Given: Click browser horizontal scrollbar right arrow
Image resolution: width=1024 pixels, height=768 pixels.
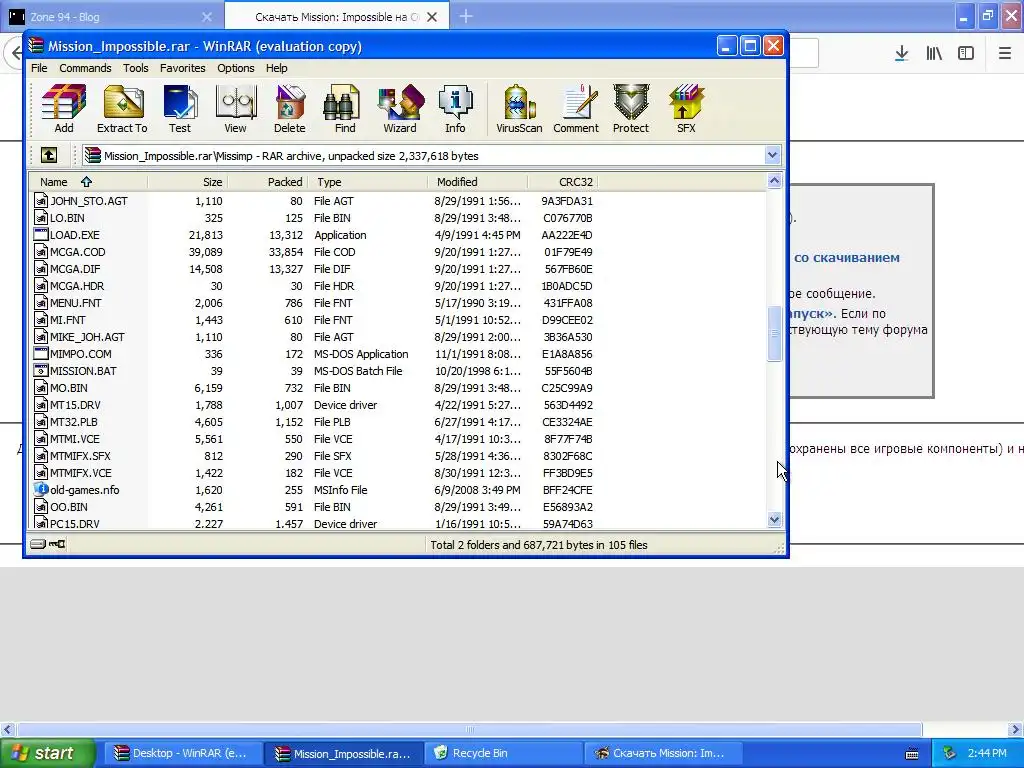Looking at the screenshot, I should pos(1016,729).
